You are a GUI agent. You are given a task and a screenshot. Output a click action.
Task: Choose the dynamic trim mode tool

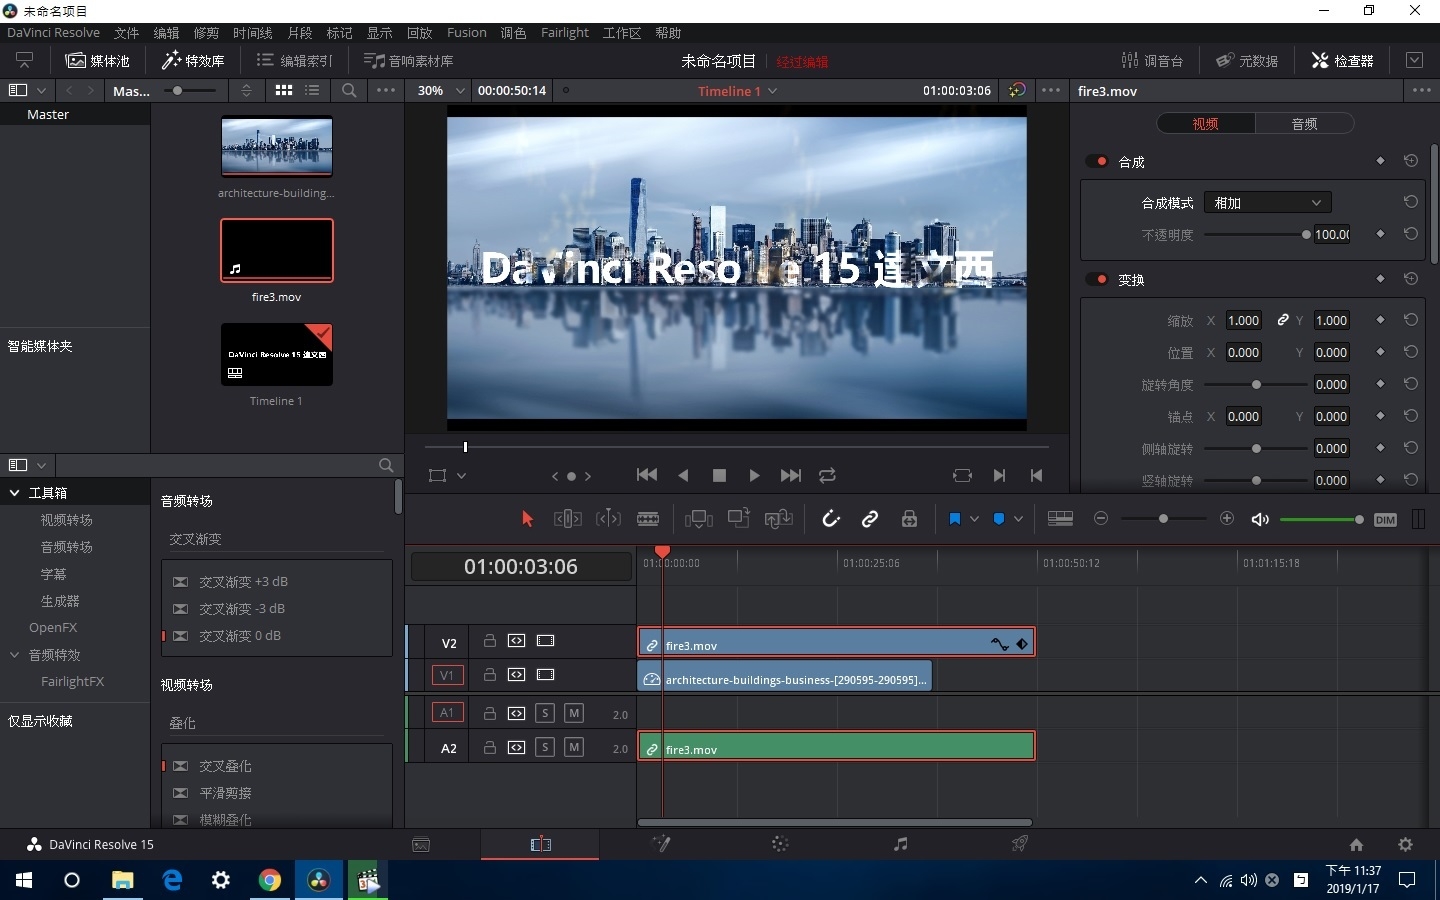[608, 519]
